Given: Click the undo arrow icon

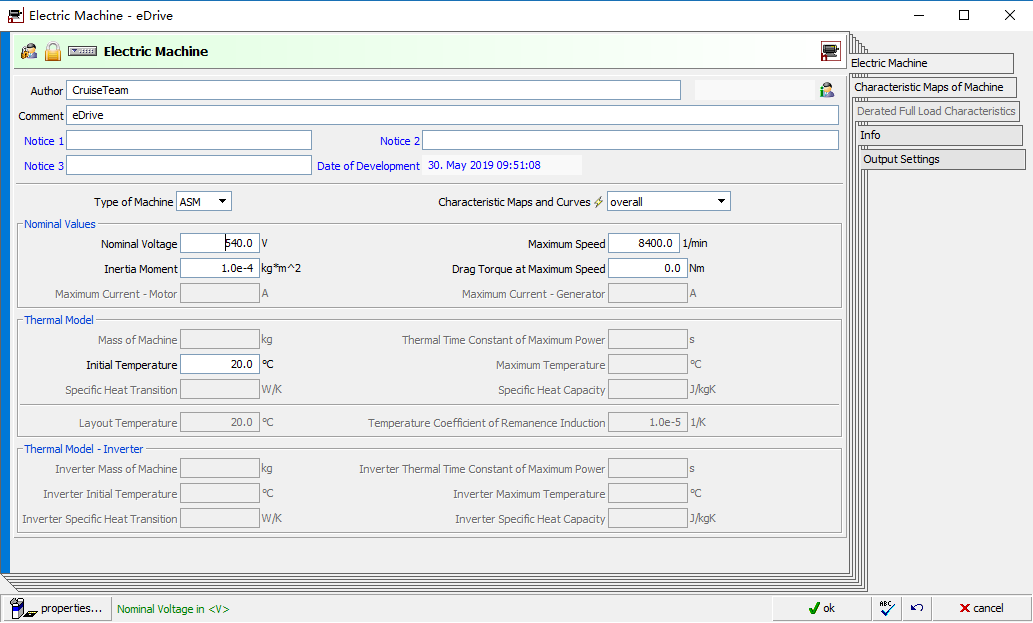Looking at the screenshot, I should coord(917,608).
